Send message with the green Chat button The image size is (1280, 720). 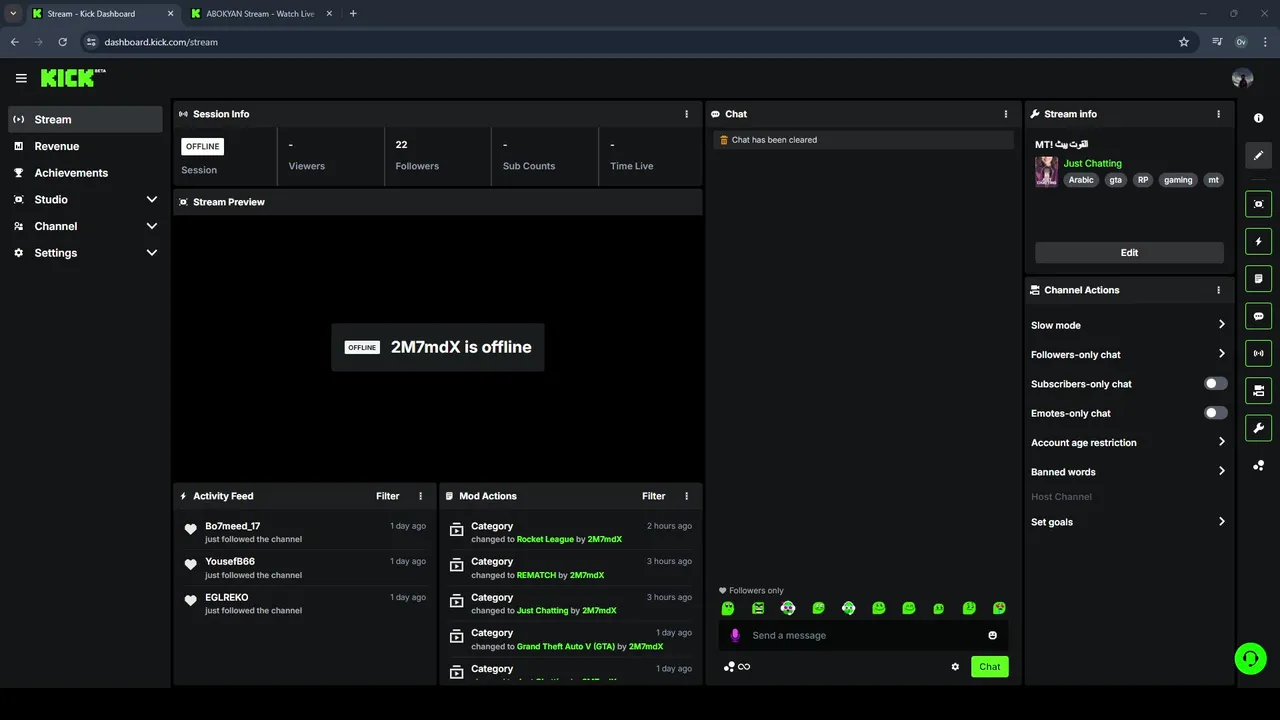pyautogui.click(x=989, y=667)
